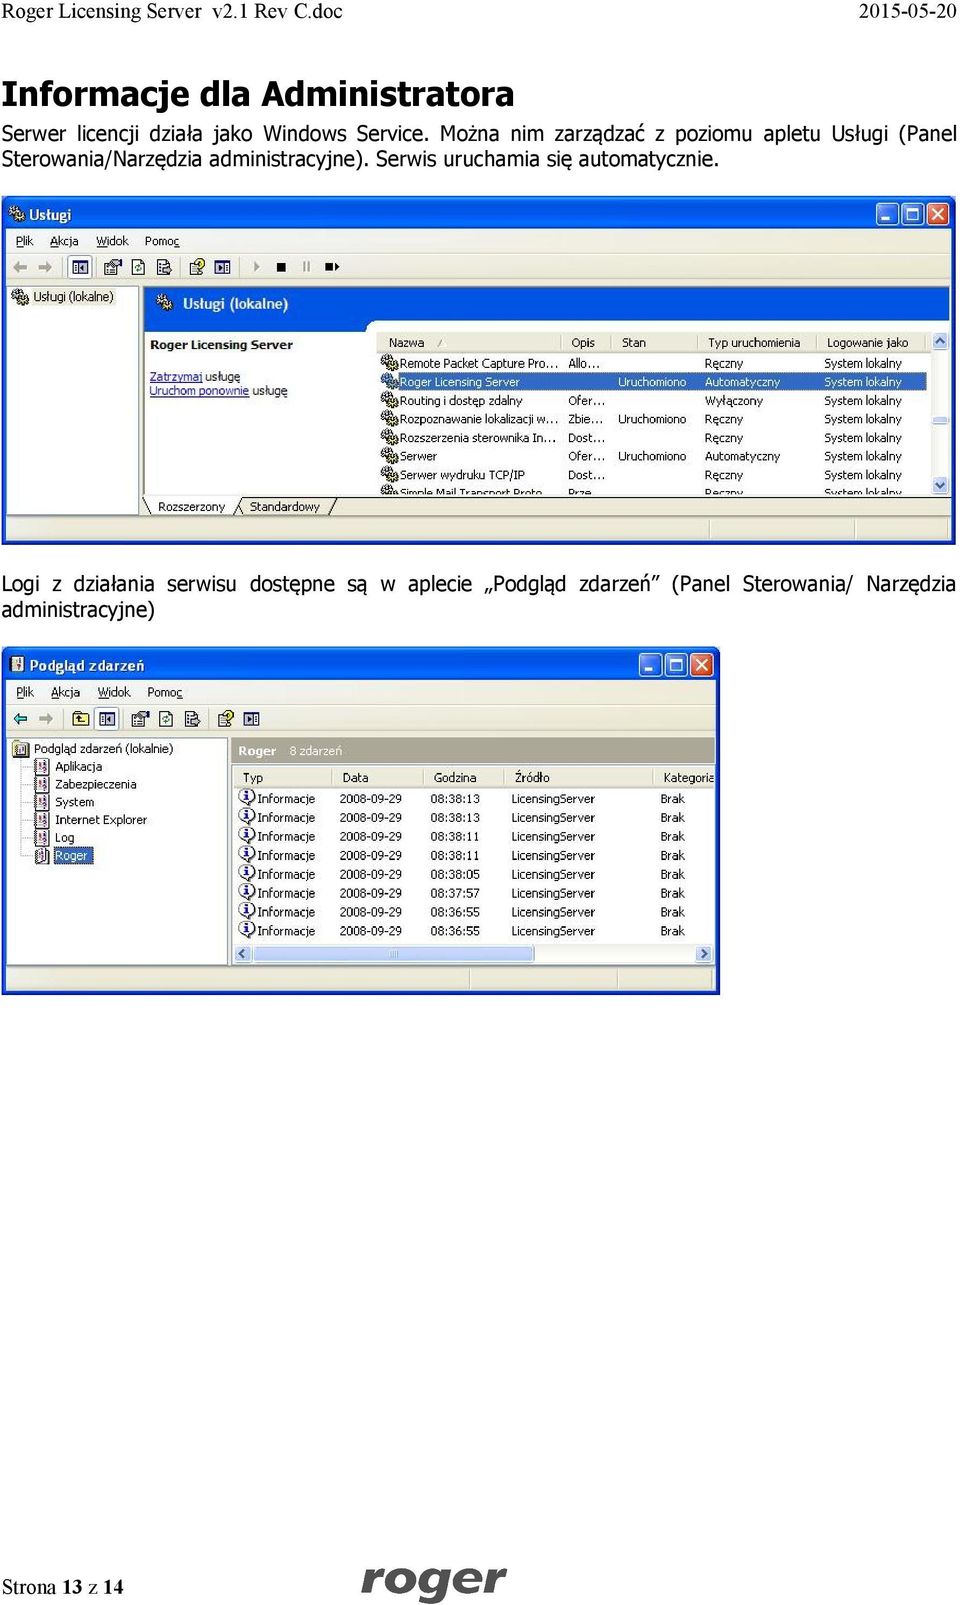Select the Aplikacja log
Screen dimensions: 960x1605
[x=78, y=766]
